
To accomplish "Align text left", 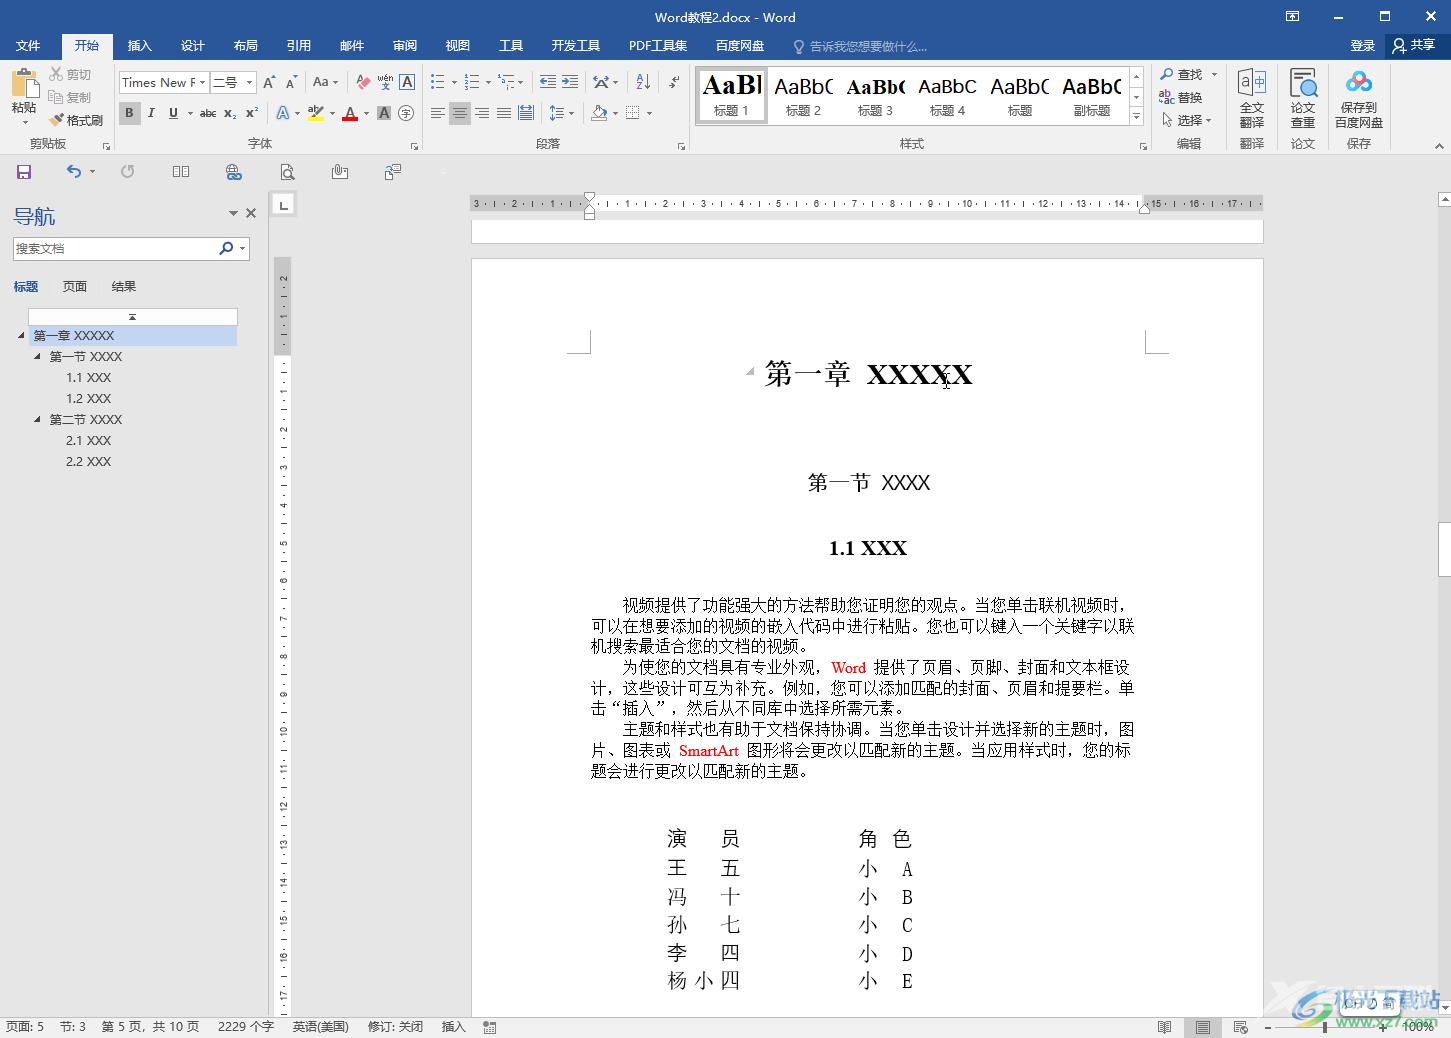I will 438,113.
